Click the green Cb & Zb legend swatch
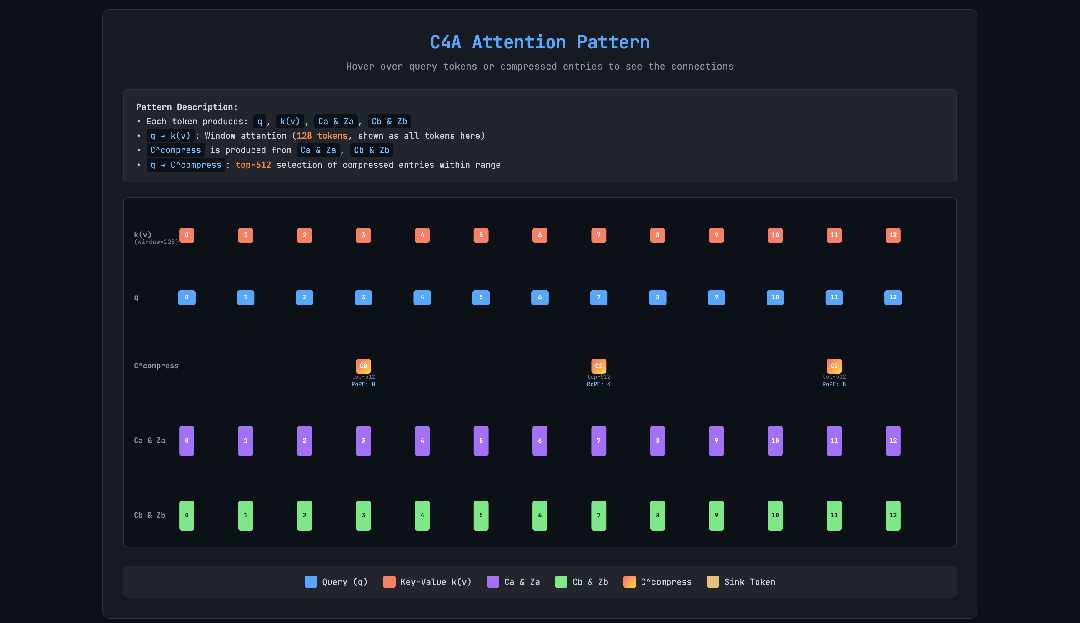1080x623 pixels. point(561,582)
